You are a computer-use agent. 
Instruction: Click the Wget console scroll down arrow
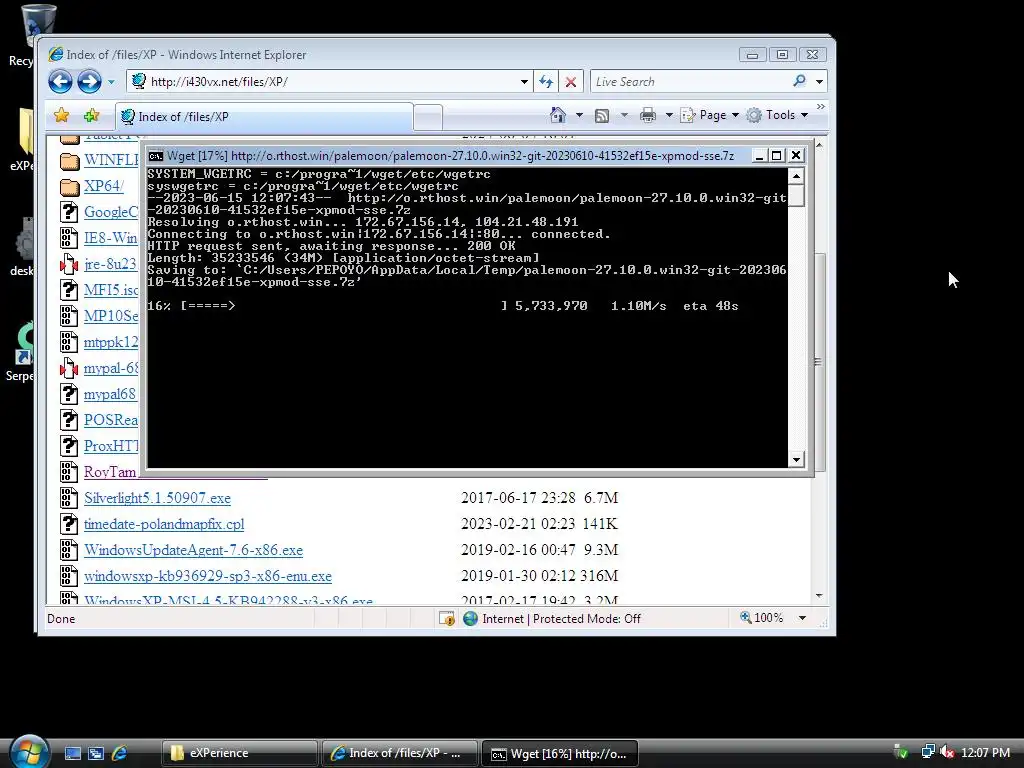pos(796,460)
